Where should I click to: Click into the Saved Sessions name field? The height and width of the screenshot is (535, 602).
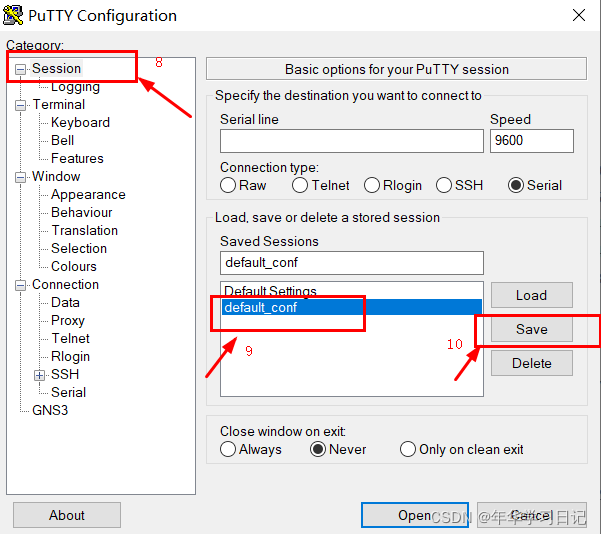point(352,263)
